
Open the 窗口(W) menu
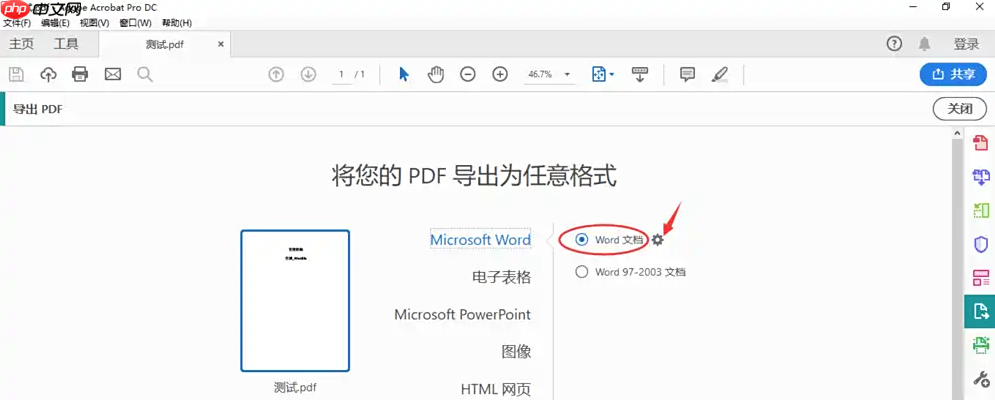pos(136,23)
